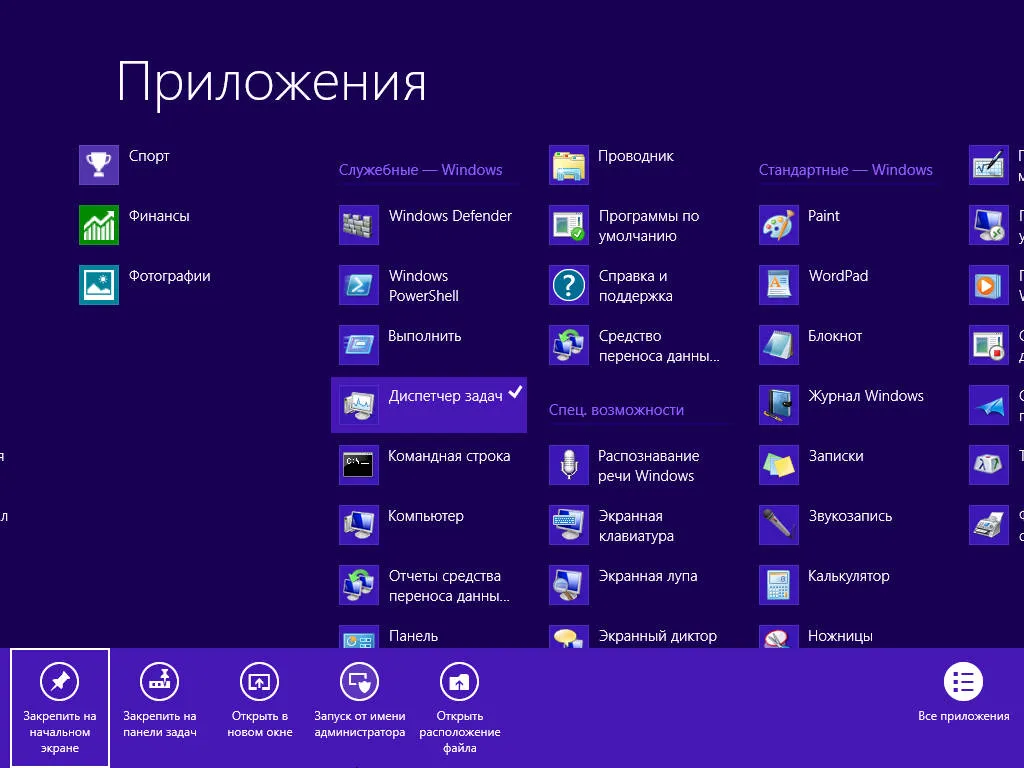Open the Компьютер icon
Screen dimensions: 1024x768
(359, 525)
